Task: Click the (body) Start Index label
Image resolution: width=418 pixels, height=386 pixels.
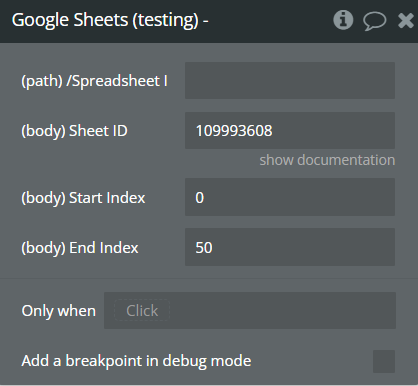Action: [83, 198]
